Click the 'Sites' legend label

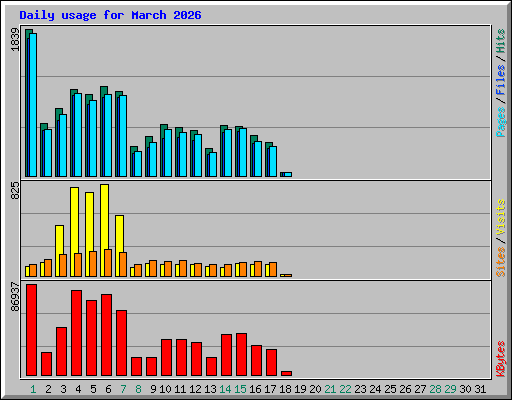point(501,262)
